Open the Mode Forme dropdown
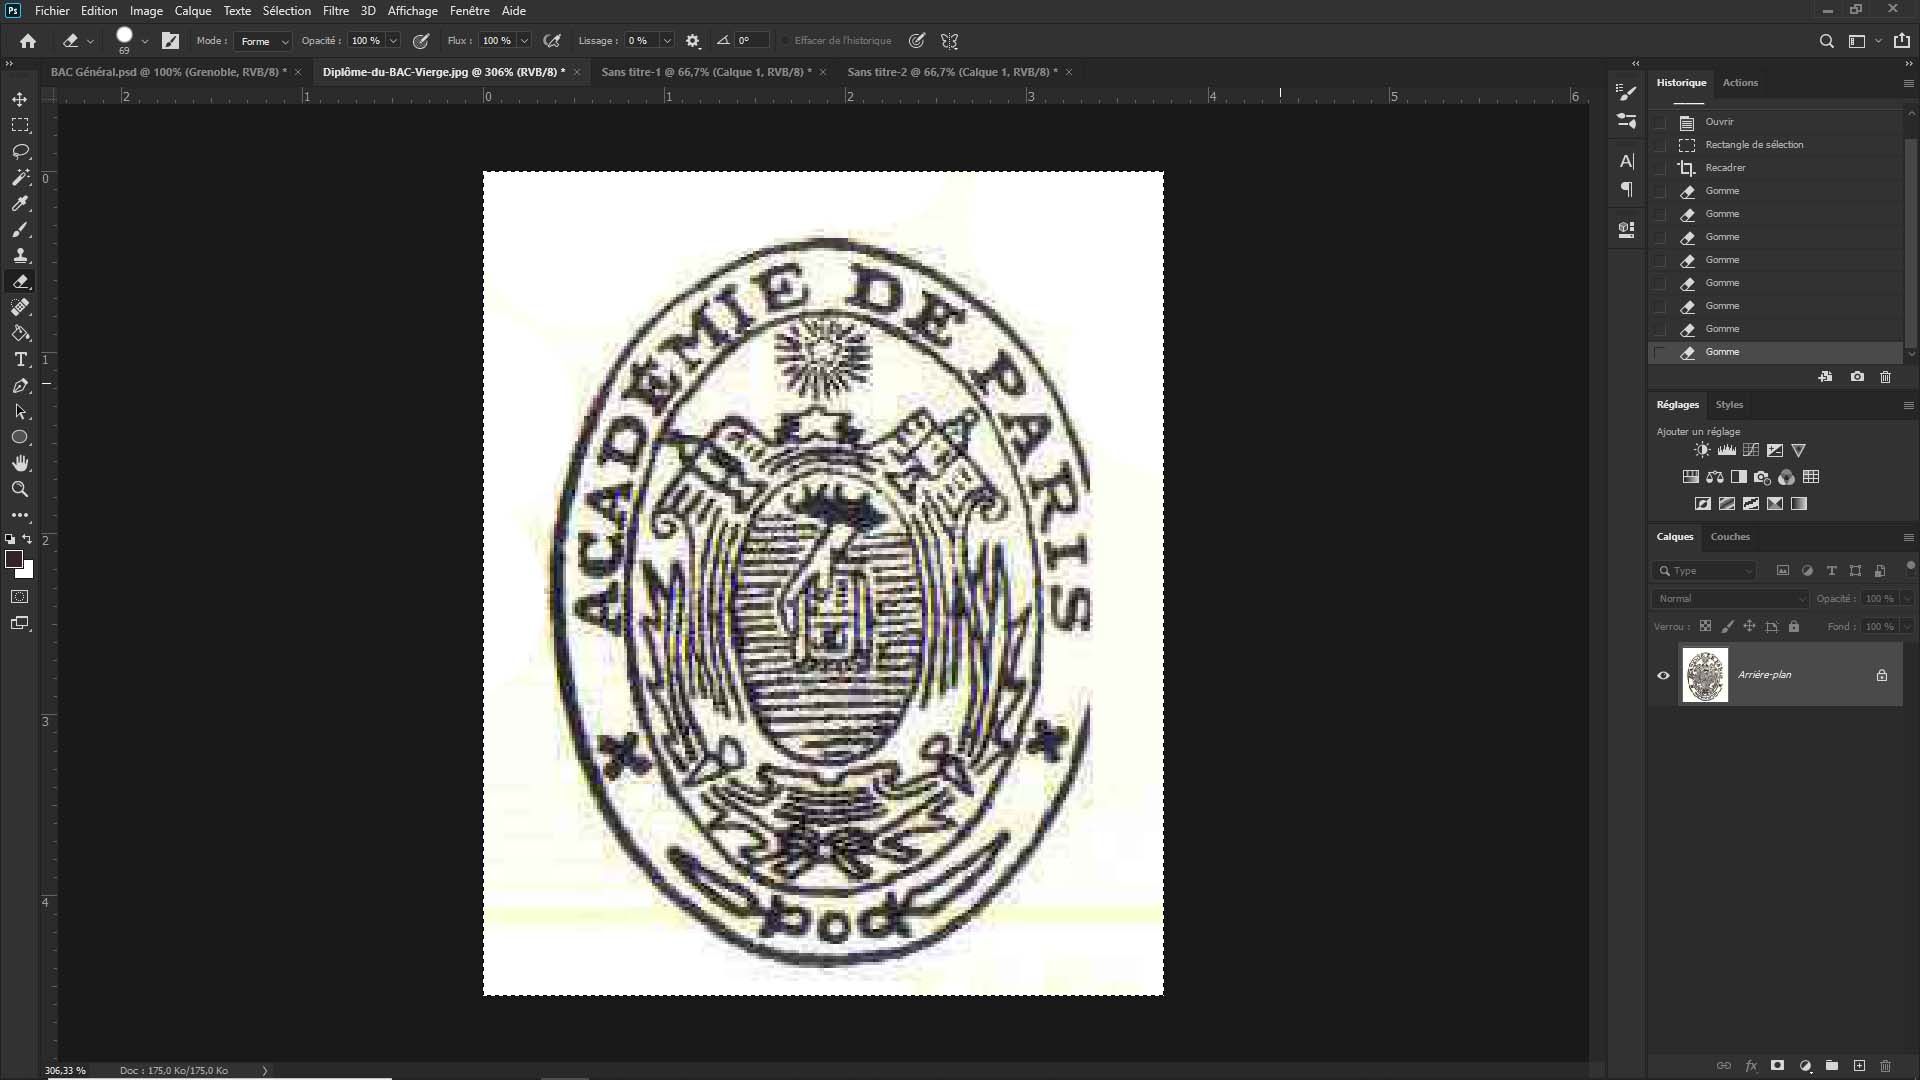Screen dimensions: 1920x1080 (264, 41)
